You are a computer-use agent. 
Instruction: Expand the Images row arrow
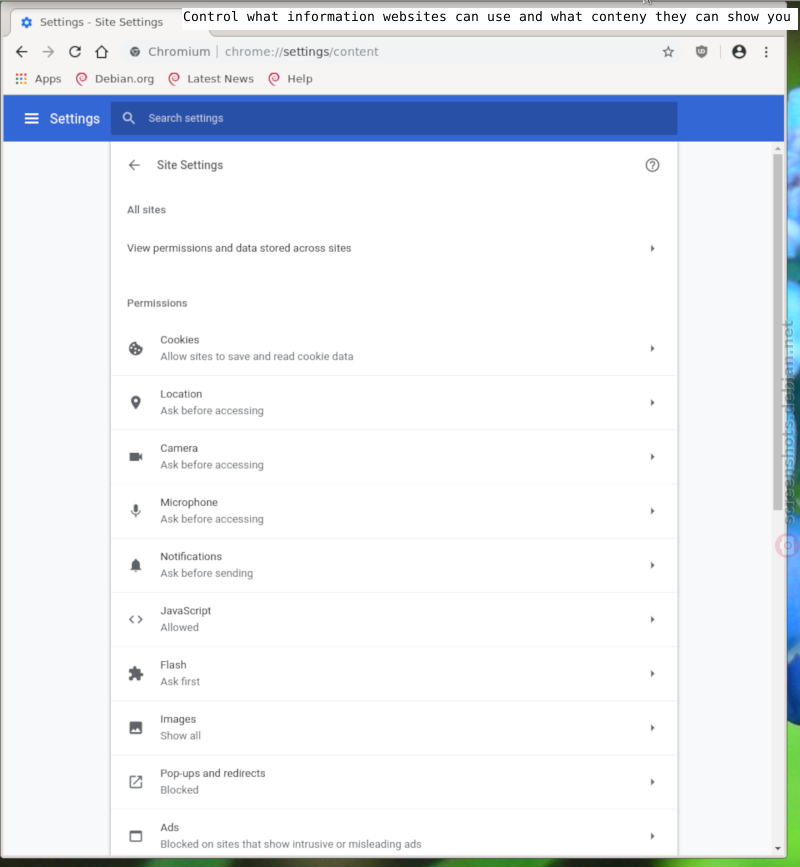[652, 728]
